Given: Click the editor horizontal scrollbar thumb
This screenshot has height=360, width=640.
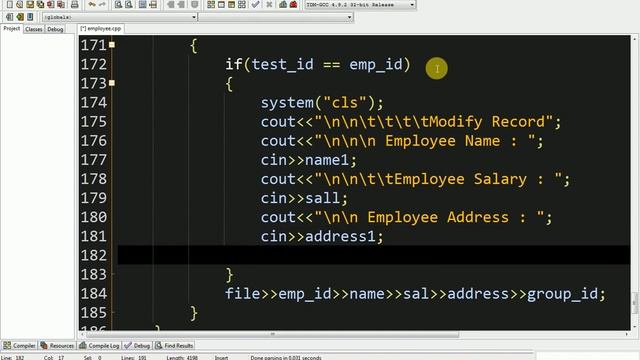Looking at the screenshot, I should pyautogui.click(x=273, y=334).
